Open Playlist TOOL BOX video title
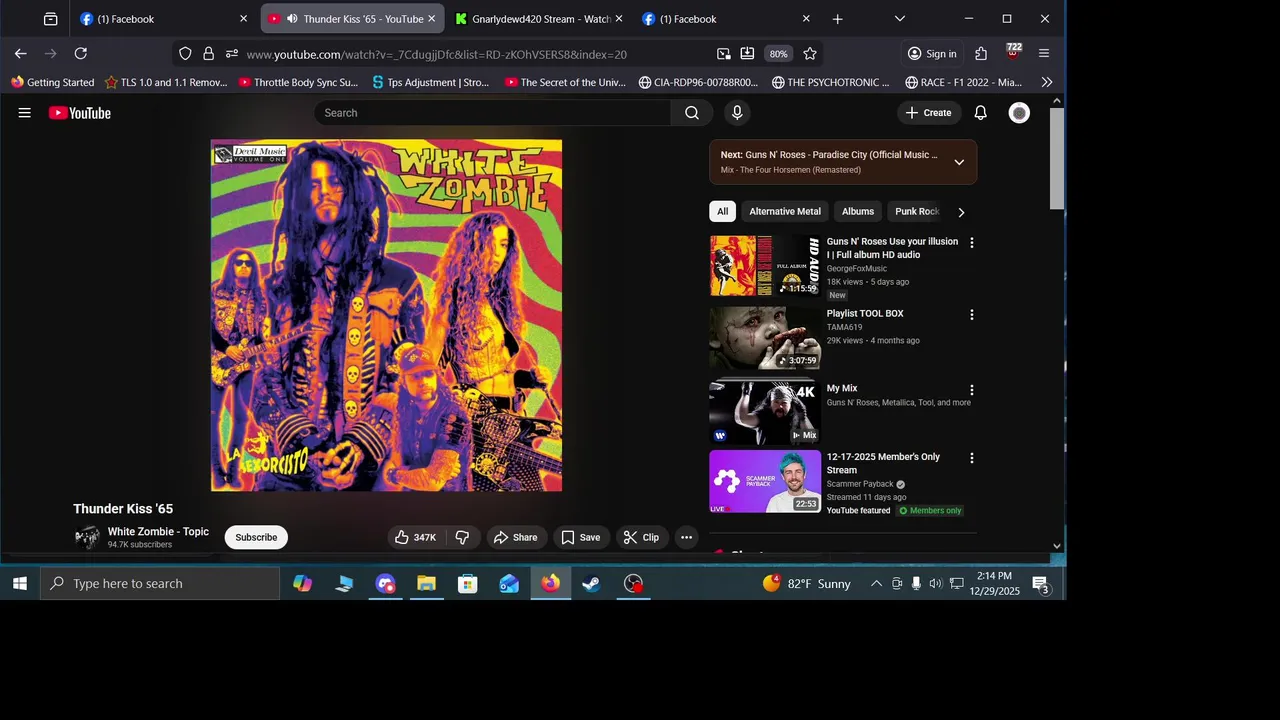The width and height of the screenshot is (1280, 720). pos(865,314)
